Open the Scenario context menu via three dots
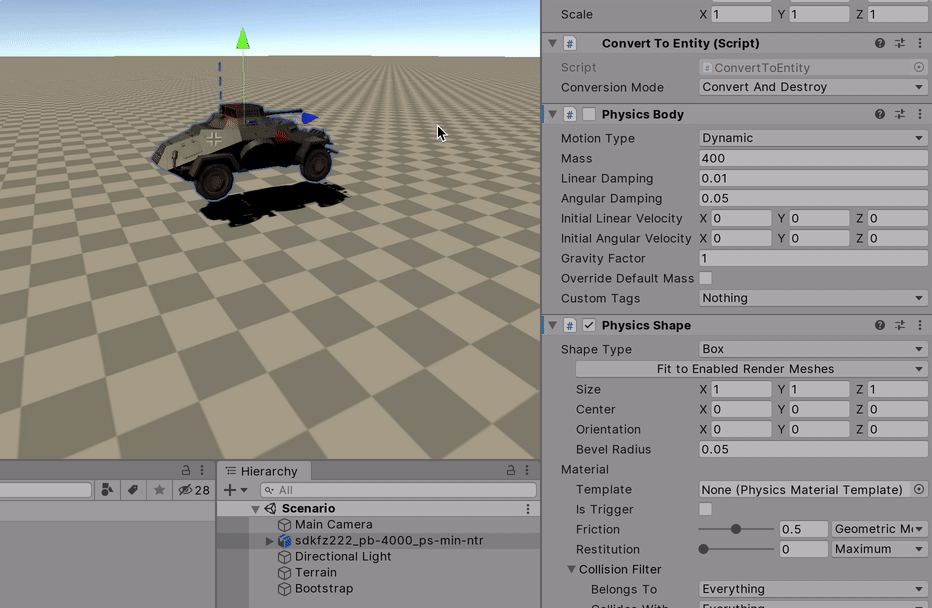Image resolution: width=932 pixels, height=608 pixels. click(527, 508)
